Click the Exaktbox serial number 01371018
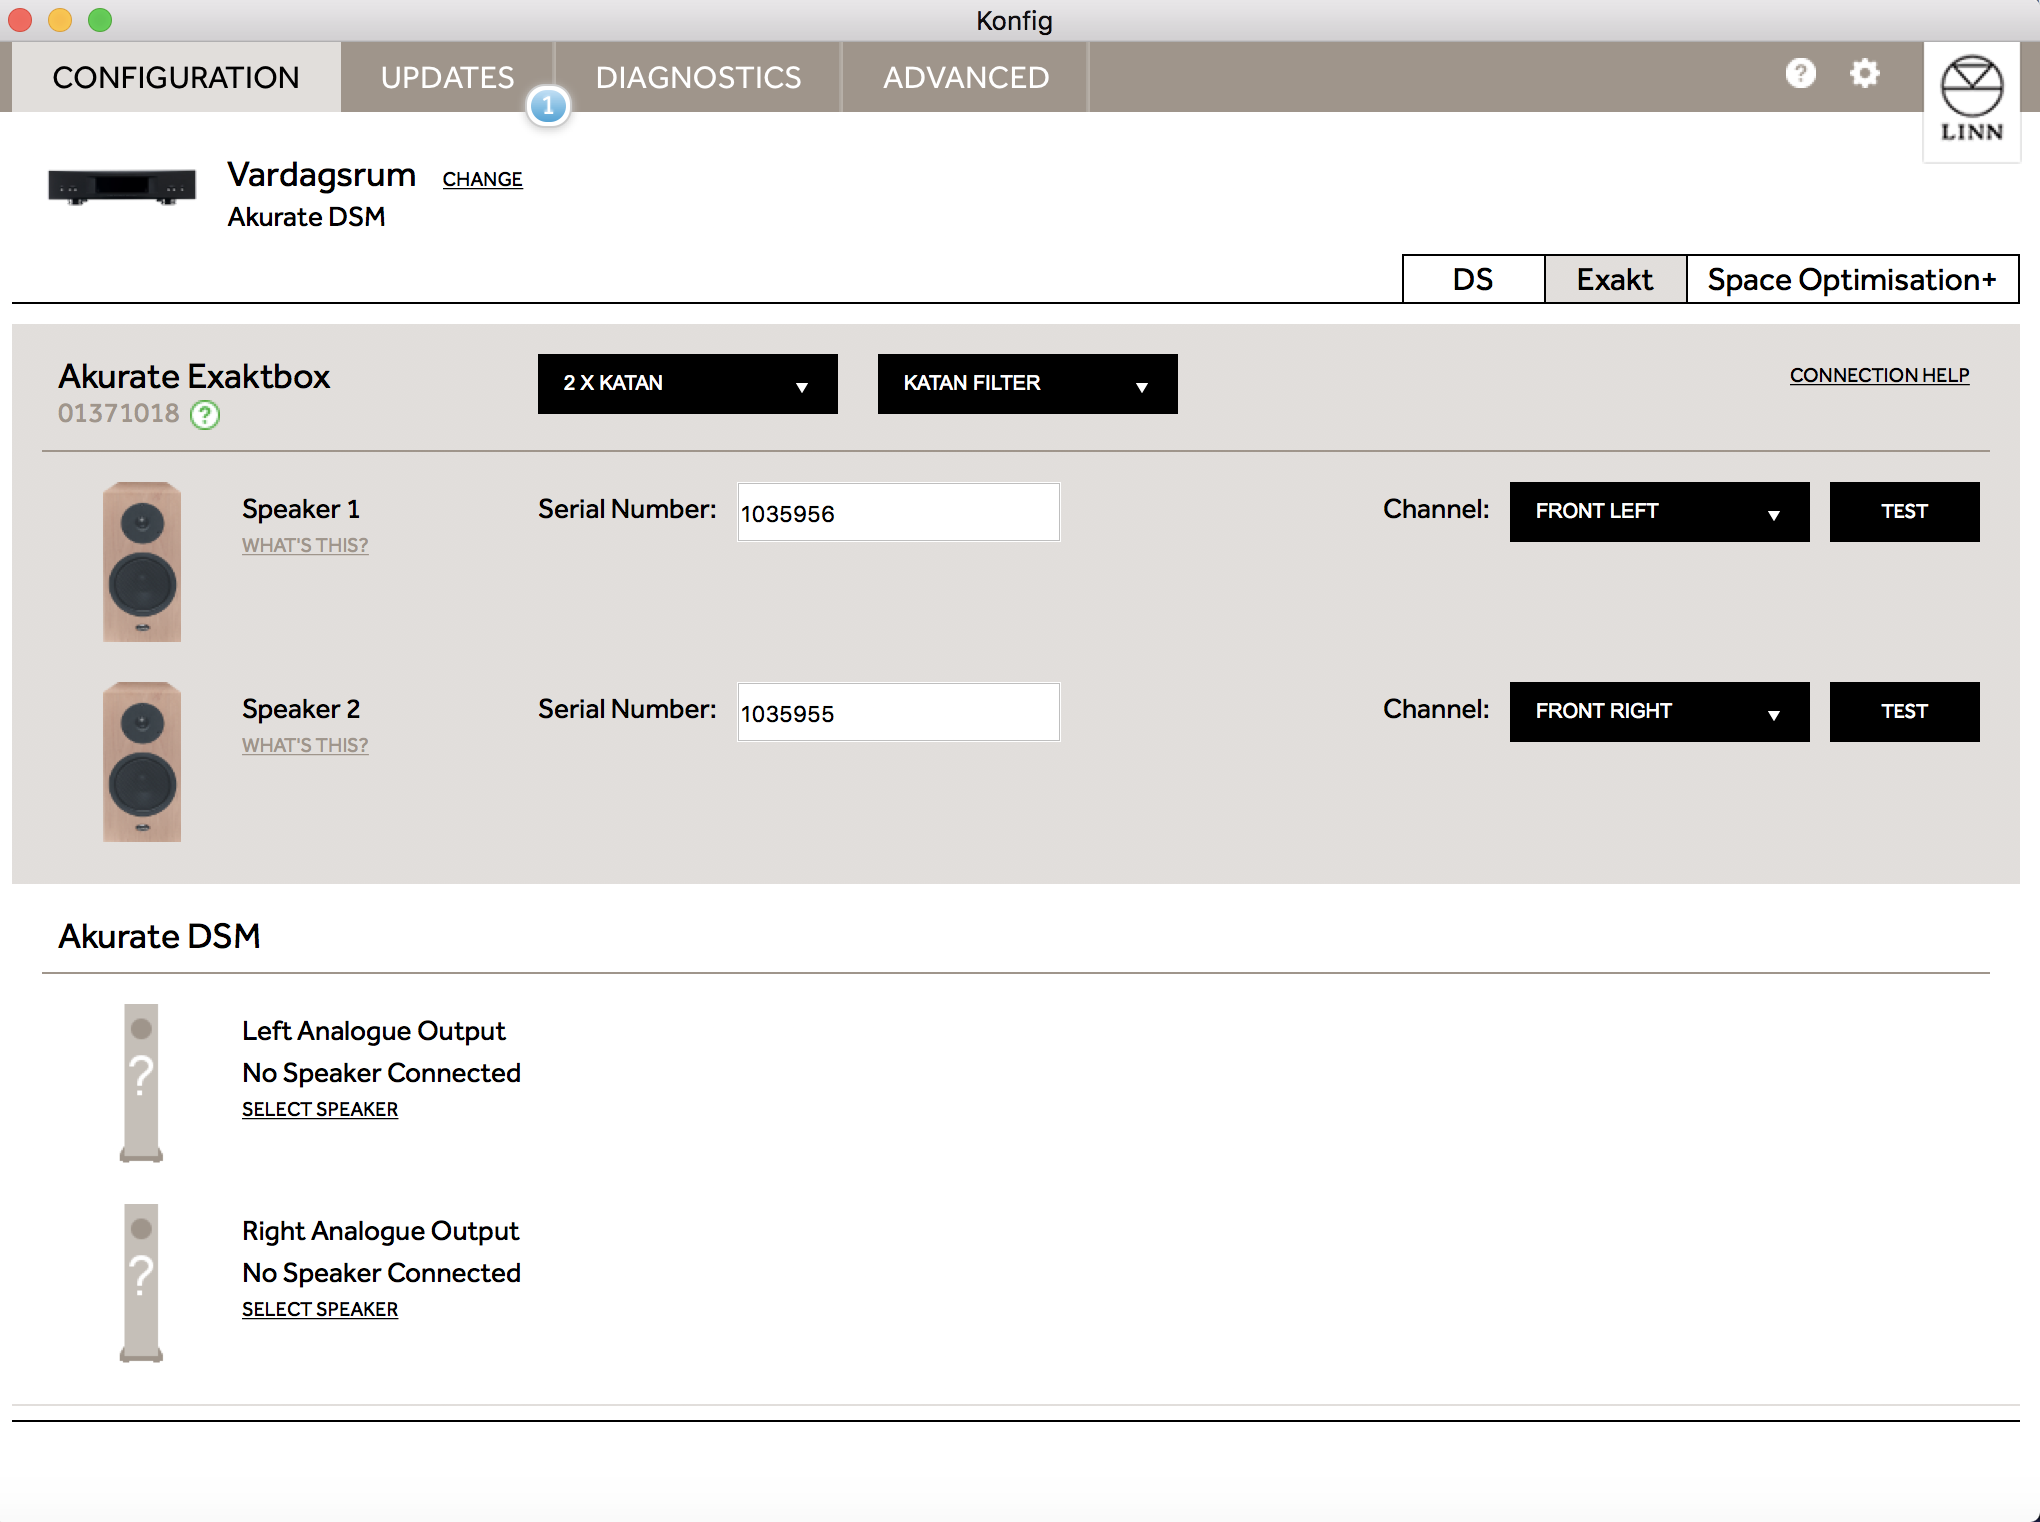This screenshot has height=1522, width=2040. (x=118, y=413)
